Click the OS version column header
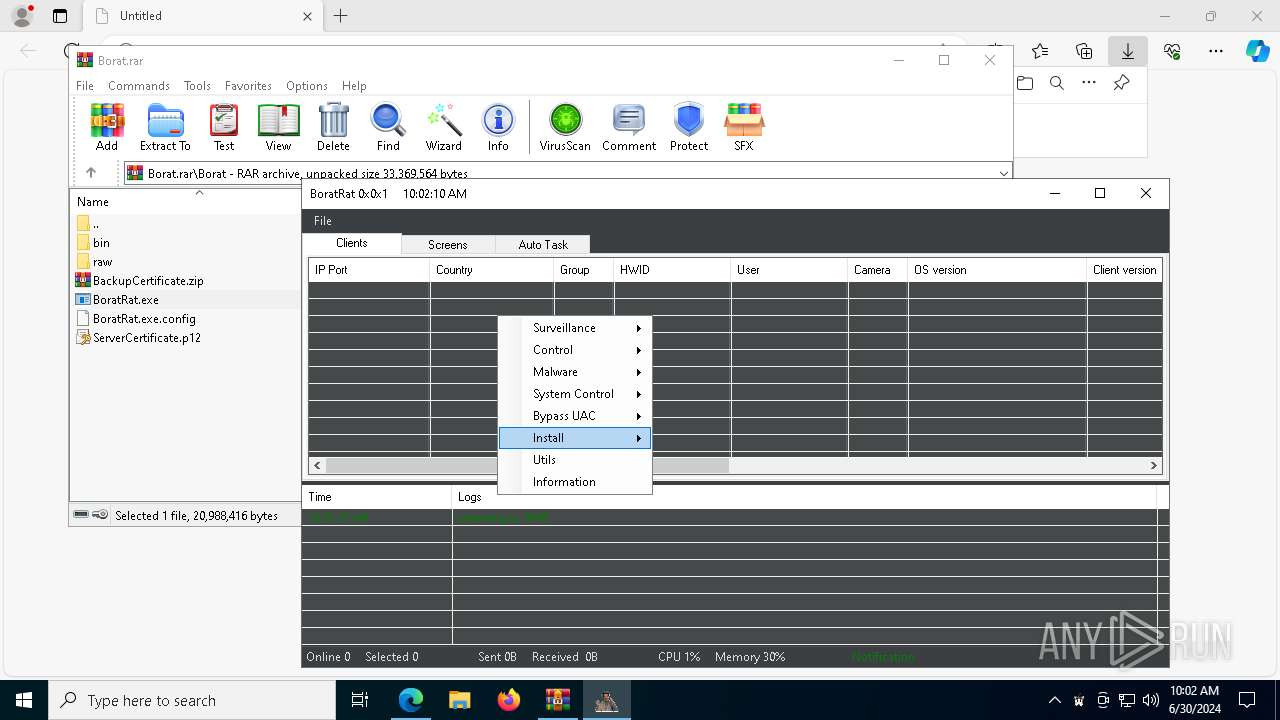 997,270
